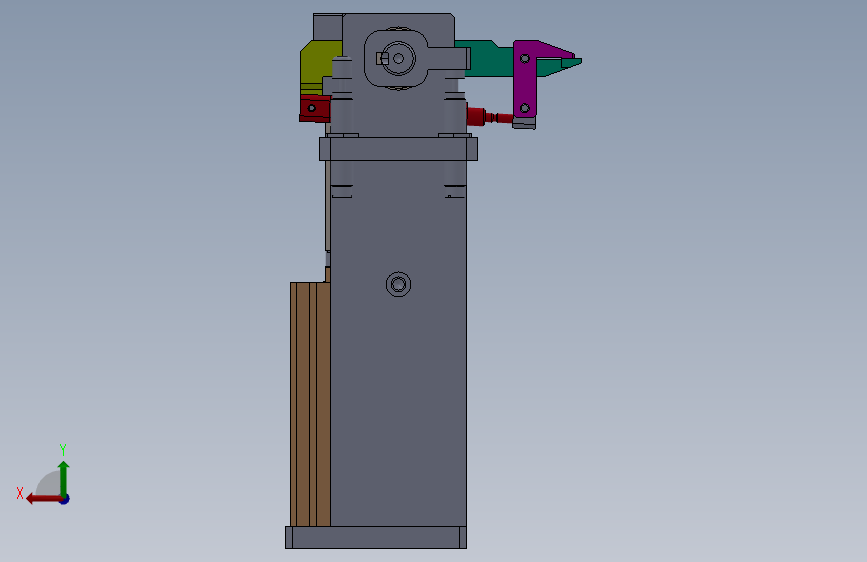Select the red plunger pin on the right
Viewport: 867px width, 562px height.
click(489, 117)
